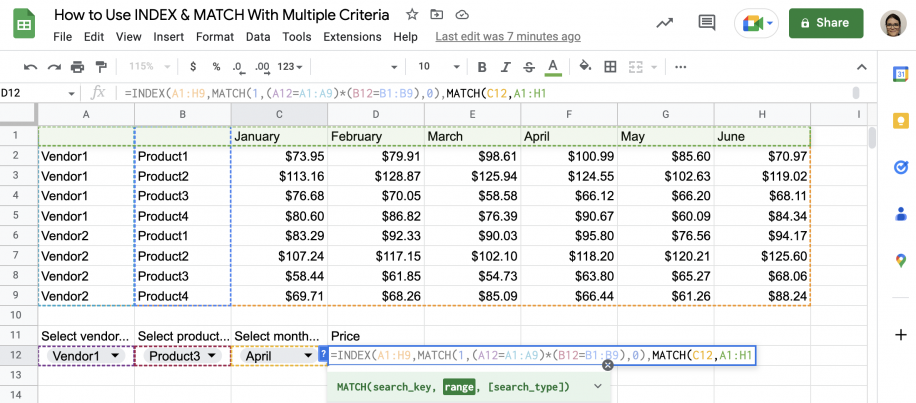Click the cell containing $100.99

(569, 156)
